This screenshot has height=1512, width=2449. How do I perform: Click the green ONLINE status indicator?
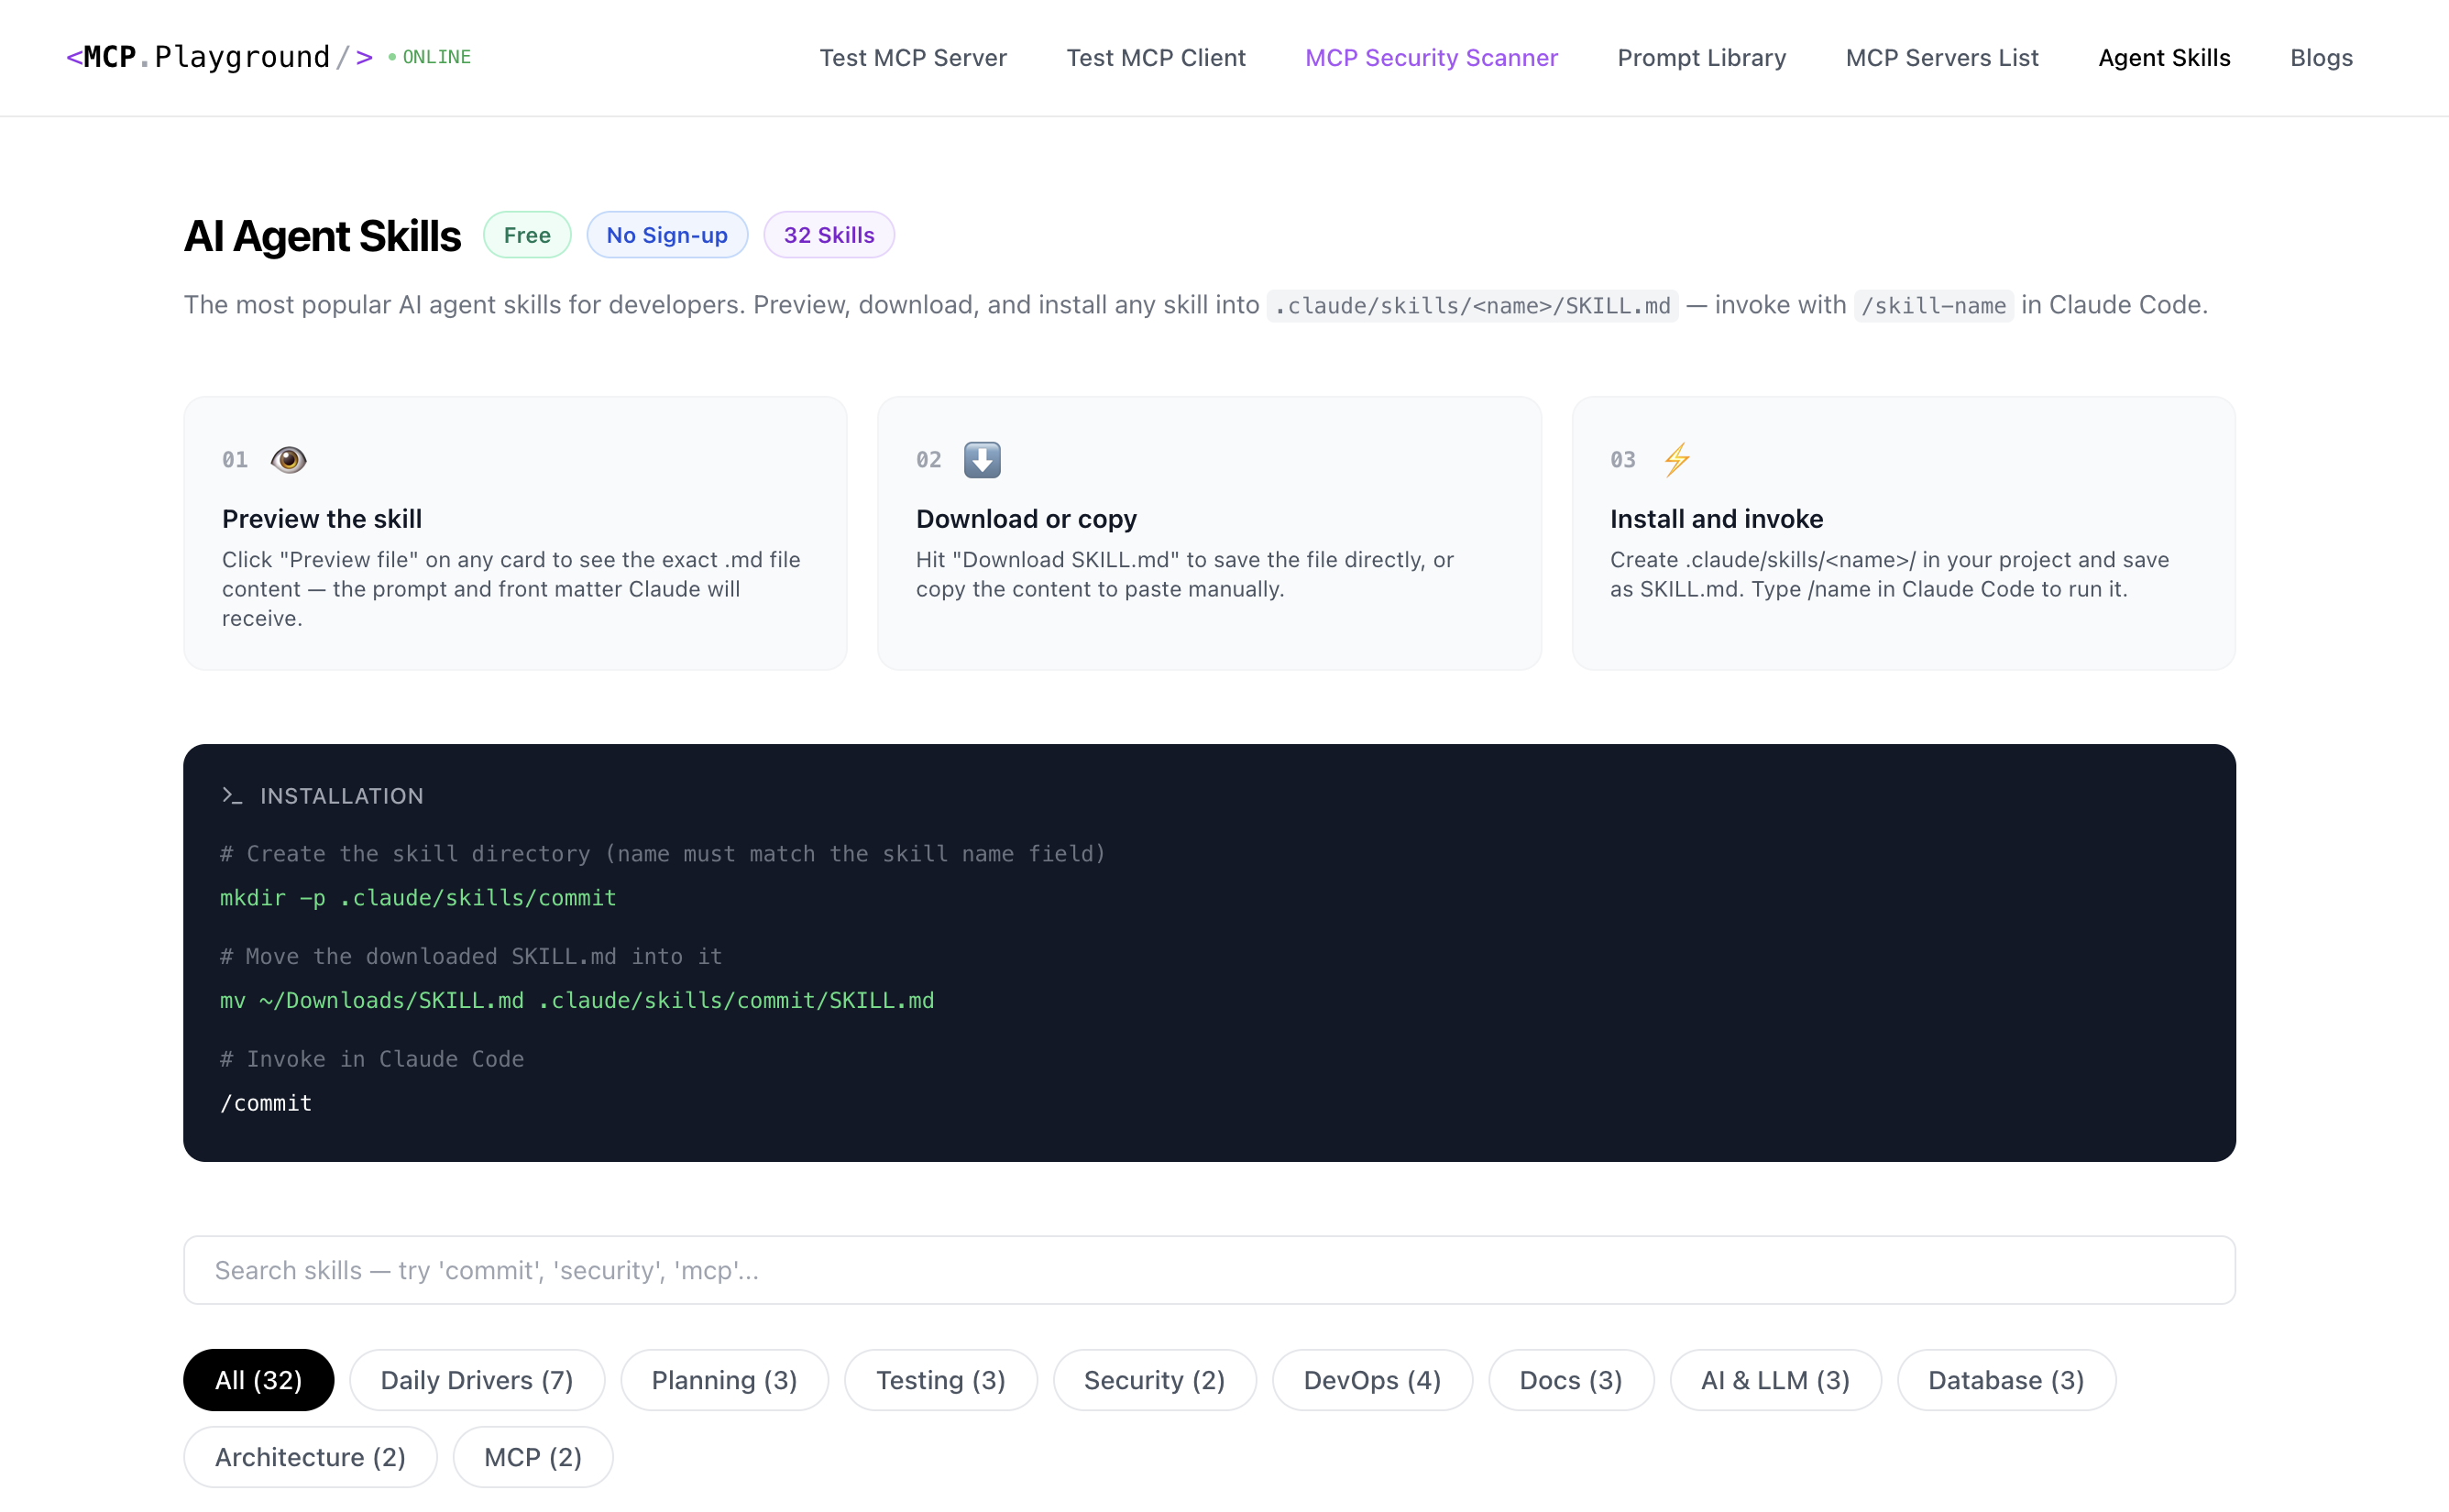(x=430, y=57)
